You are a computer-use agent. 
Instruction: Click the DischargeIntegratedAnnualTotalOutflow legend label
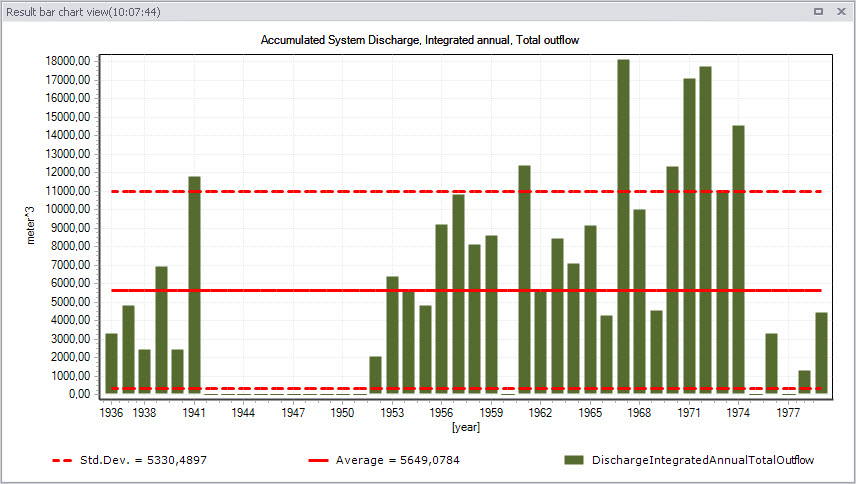click(703, 460)
